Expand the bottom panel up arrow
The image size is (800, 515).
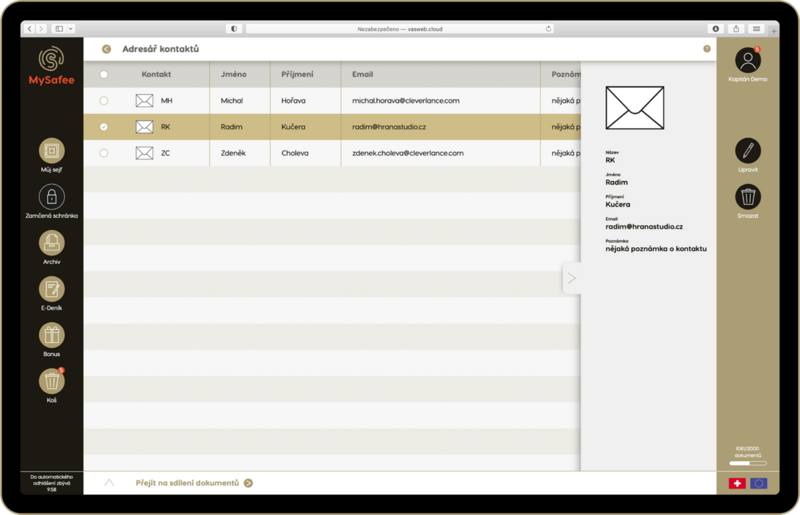109,483
